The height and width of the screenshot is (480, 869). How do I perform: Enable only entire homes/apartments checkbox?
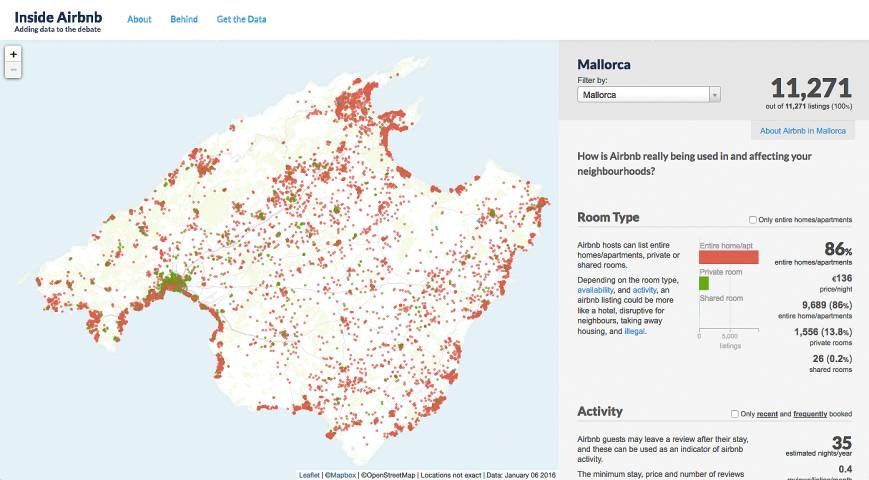753,220
